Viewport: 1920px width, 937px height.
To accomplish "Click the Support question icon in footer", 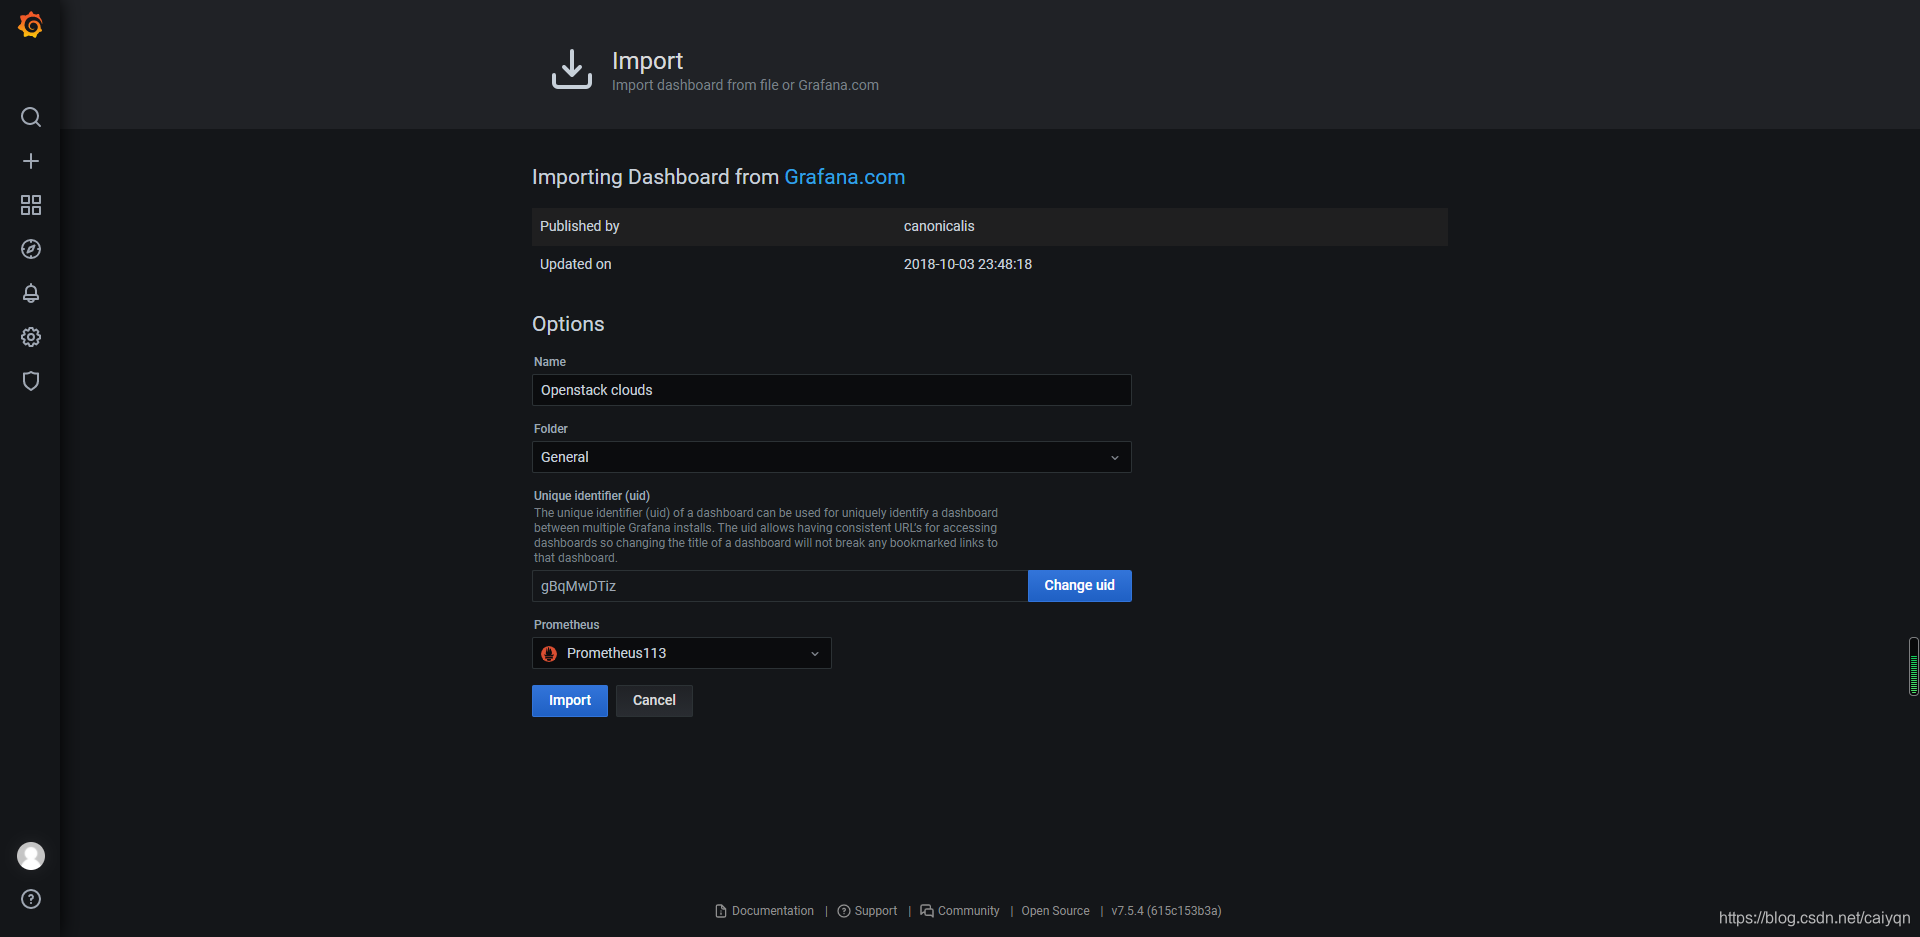I will click(844, 911).
